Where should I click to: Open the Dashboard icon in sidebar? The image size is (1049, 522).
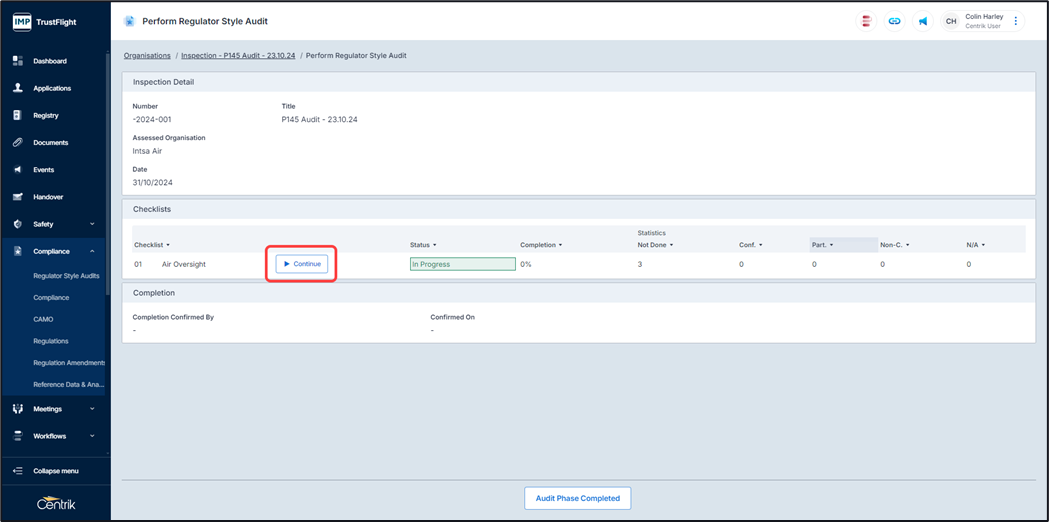[x=18, y=61]
